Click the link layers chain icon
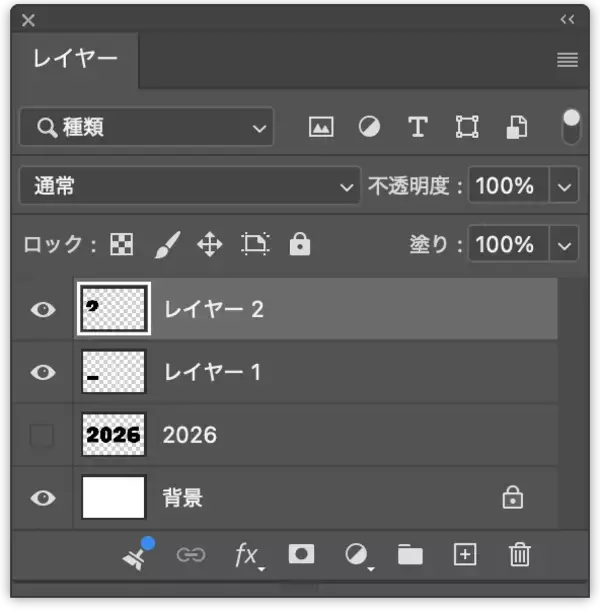This screenshot has width=600, height=612. tap(191, 555)
